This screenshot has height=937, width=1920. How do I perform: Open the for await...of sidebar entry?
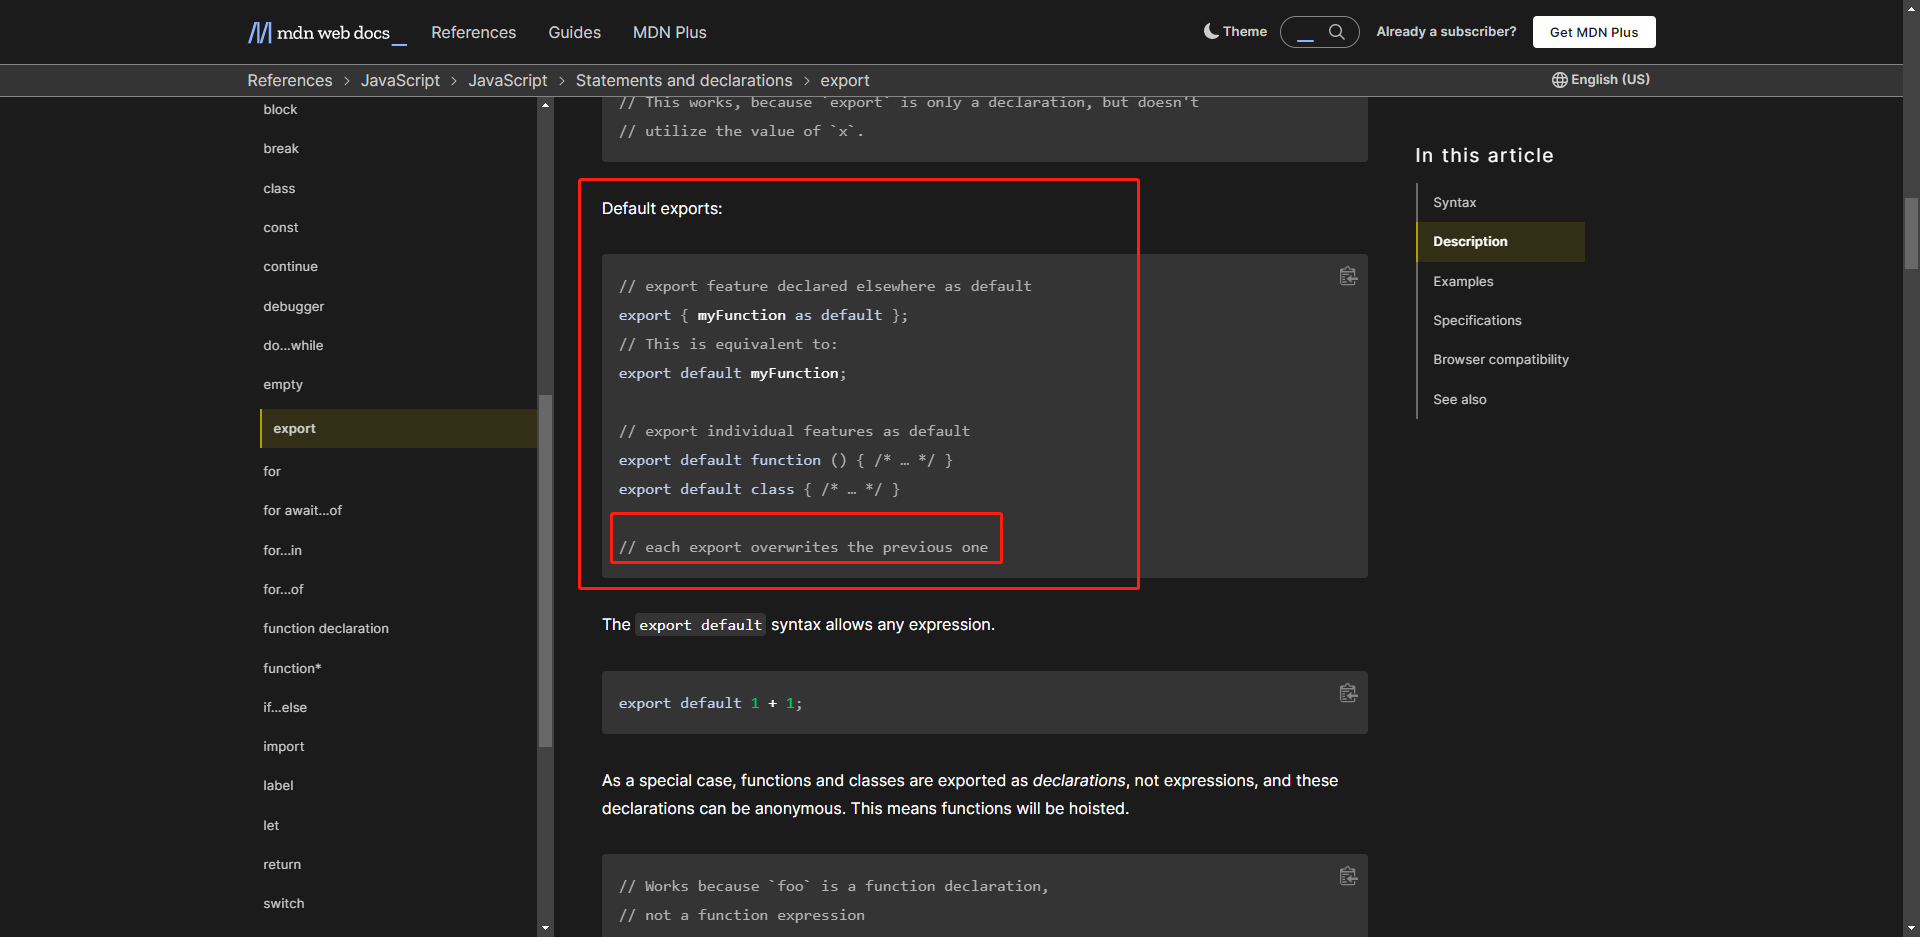pos(303,510)
